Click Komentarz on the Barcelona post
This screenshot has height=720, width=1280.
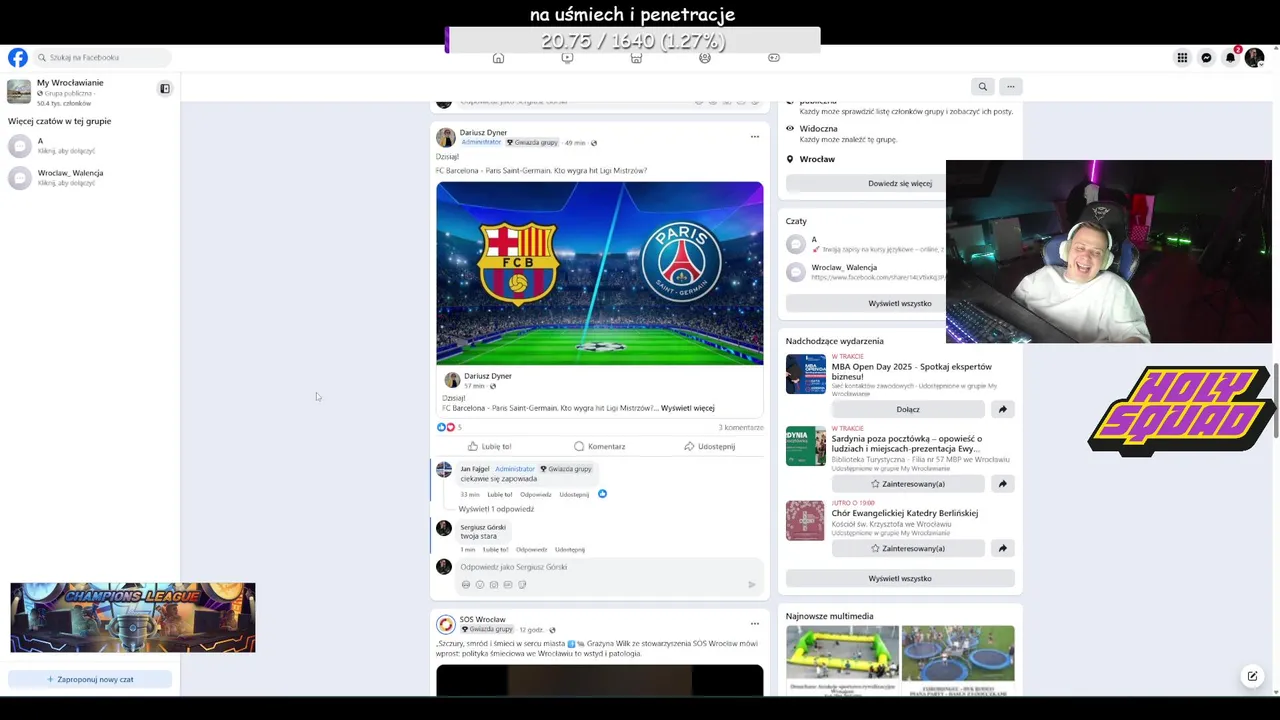pyautogui.click(x=600, y=446)
